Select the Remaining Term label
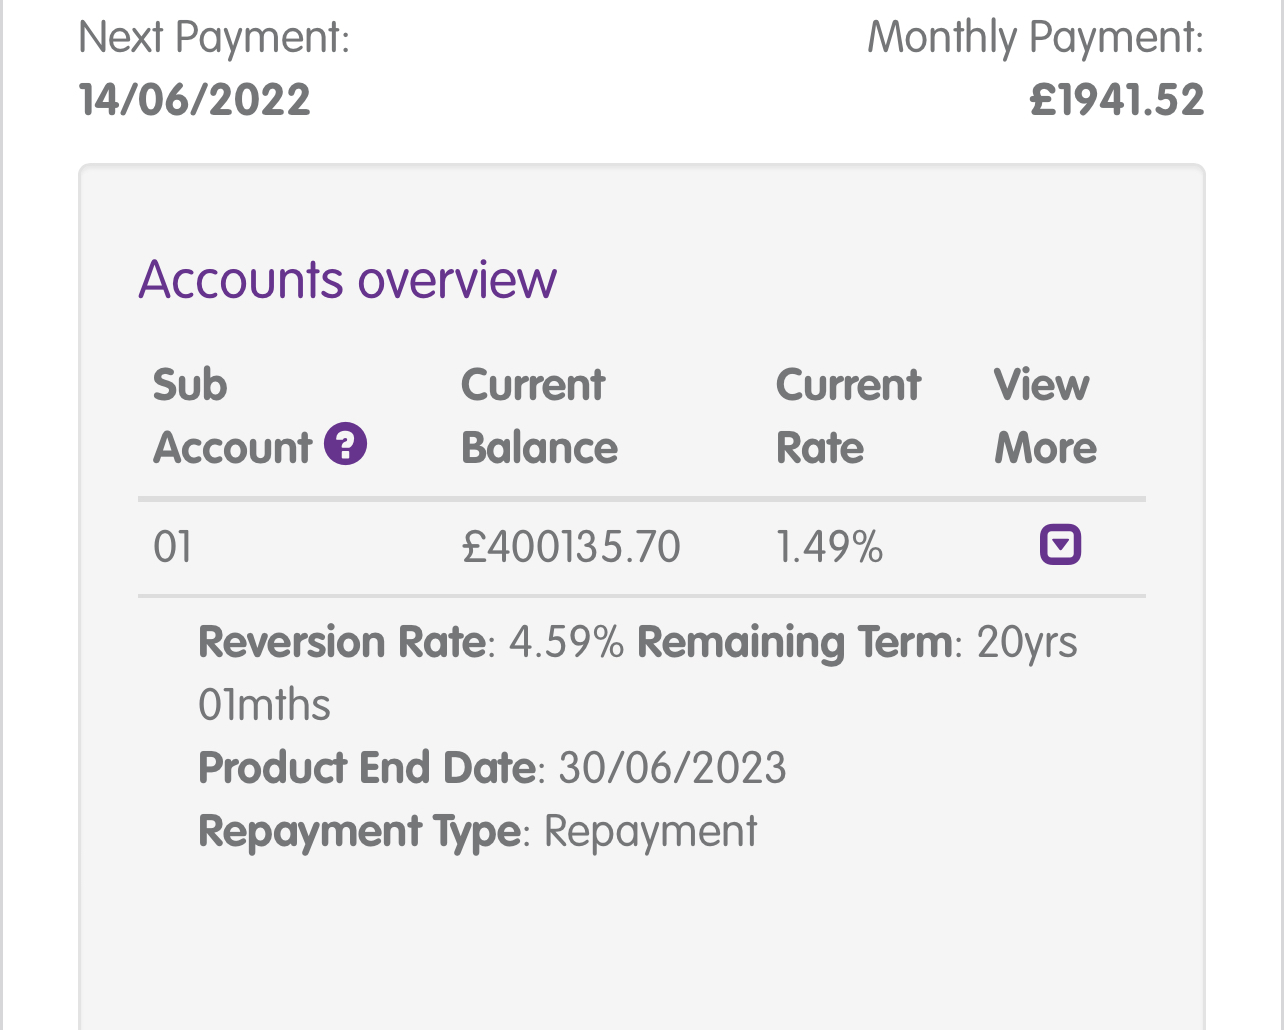The width and height of the screenshot is (1284, 1030). point(795,642)
